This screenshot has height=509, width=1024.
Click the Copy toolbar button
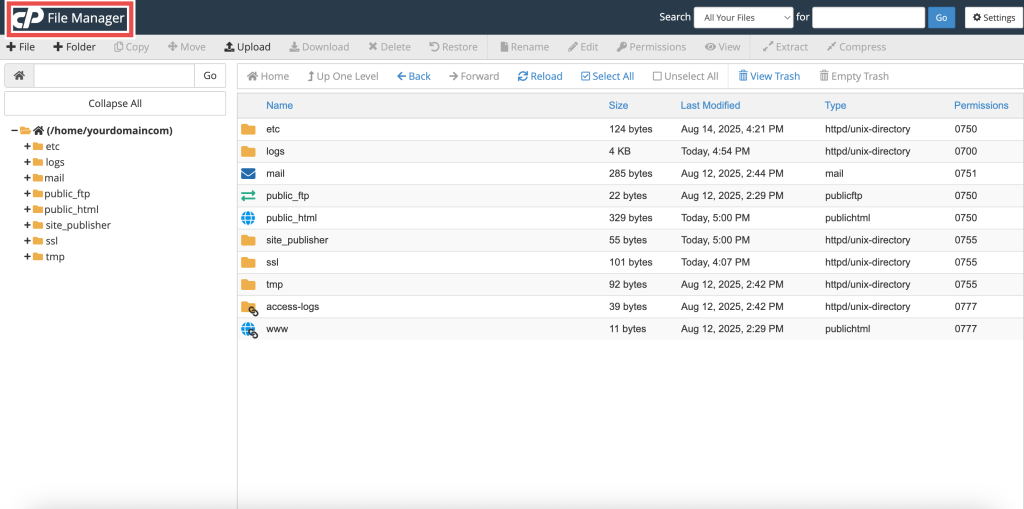coord(131,47)
